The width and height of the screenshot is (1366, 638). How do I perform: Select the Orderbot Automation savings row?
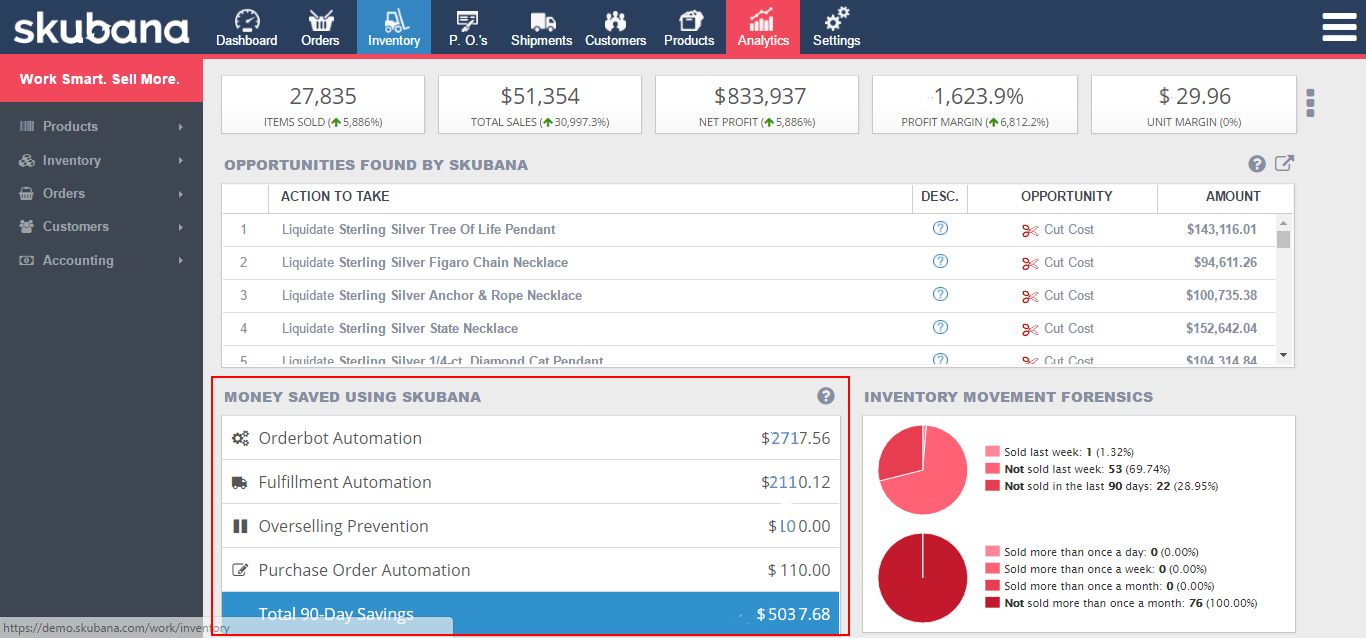coord(531,438)
